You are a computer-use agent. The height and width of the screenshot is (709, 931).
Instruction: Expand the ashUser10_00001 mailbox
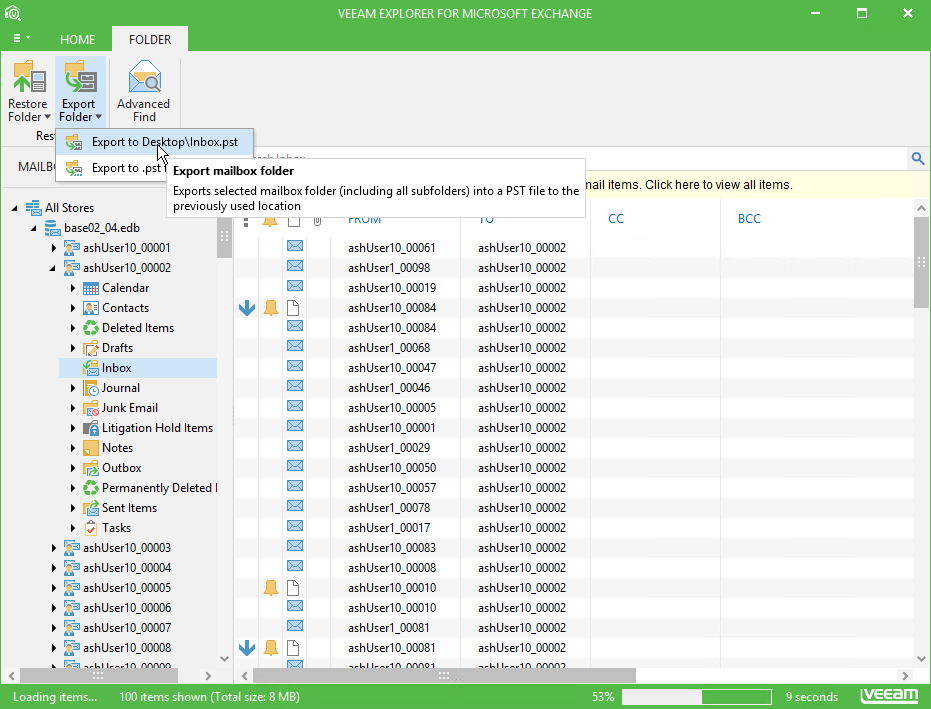coord(53,248)
